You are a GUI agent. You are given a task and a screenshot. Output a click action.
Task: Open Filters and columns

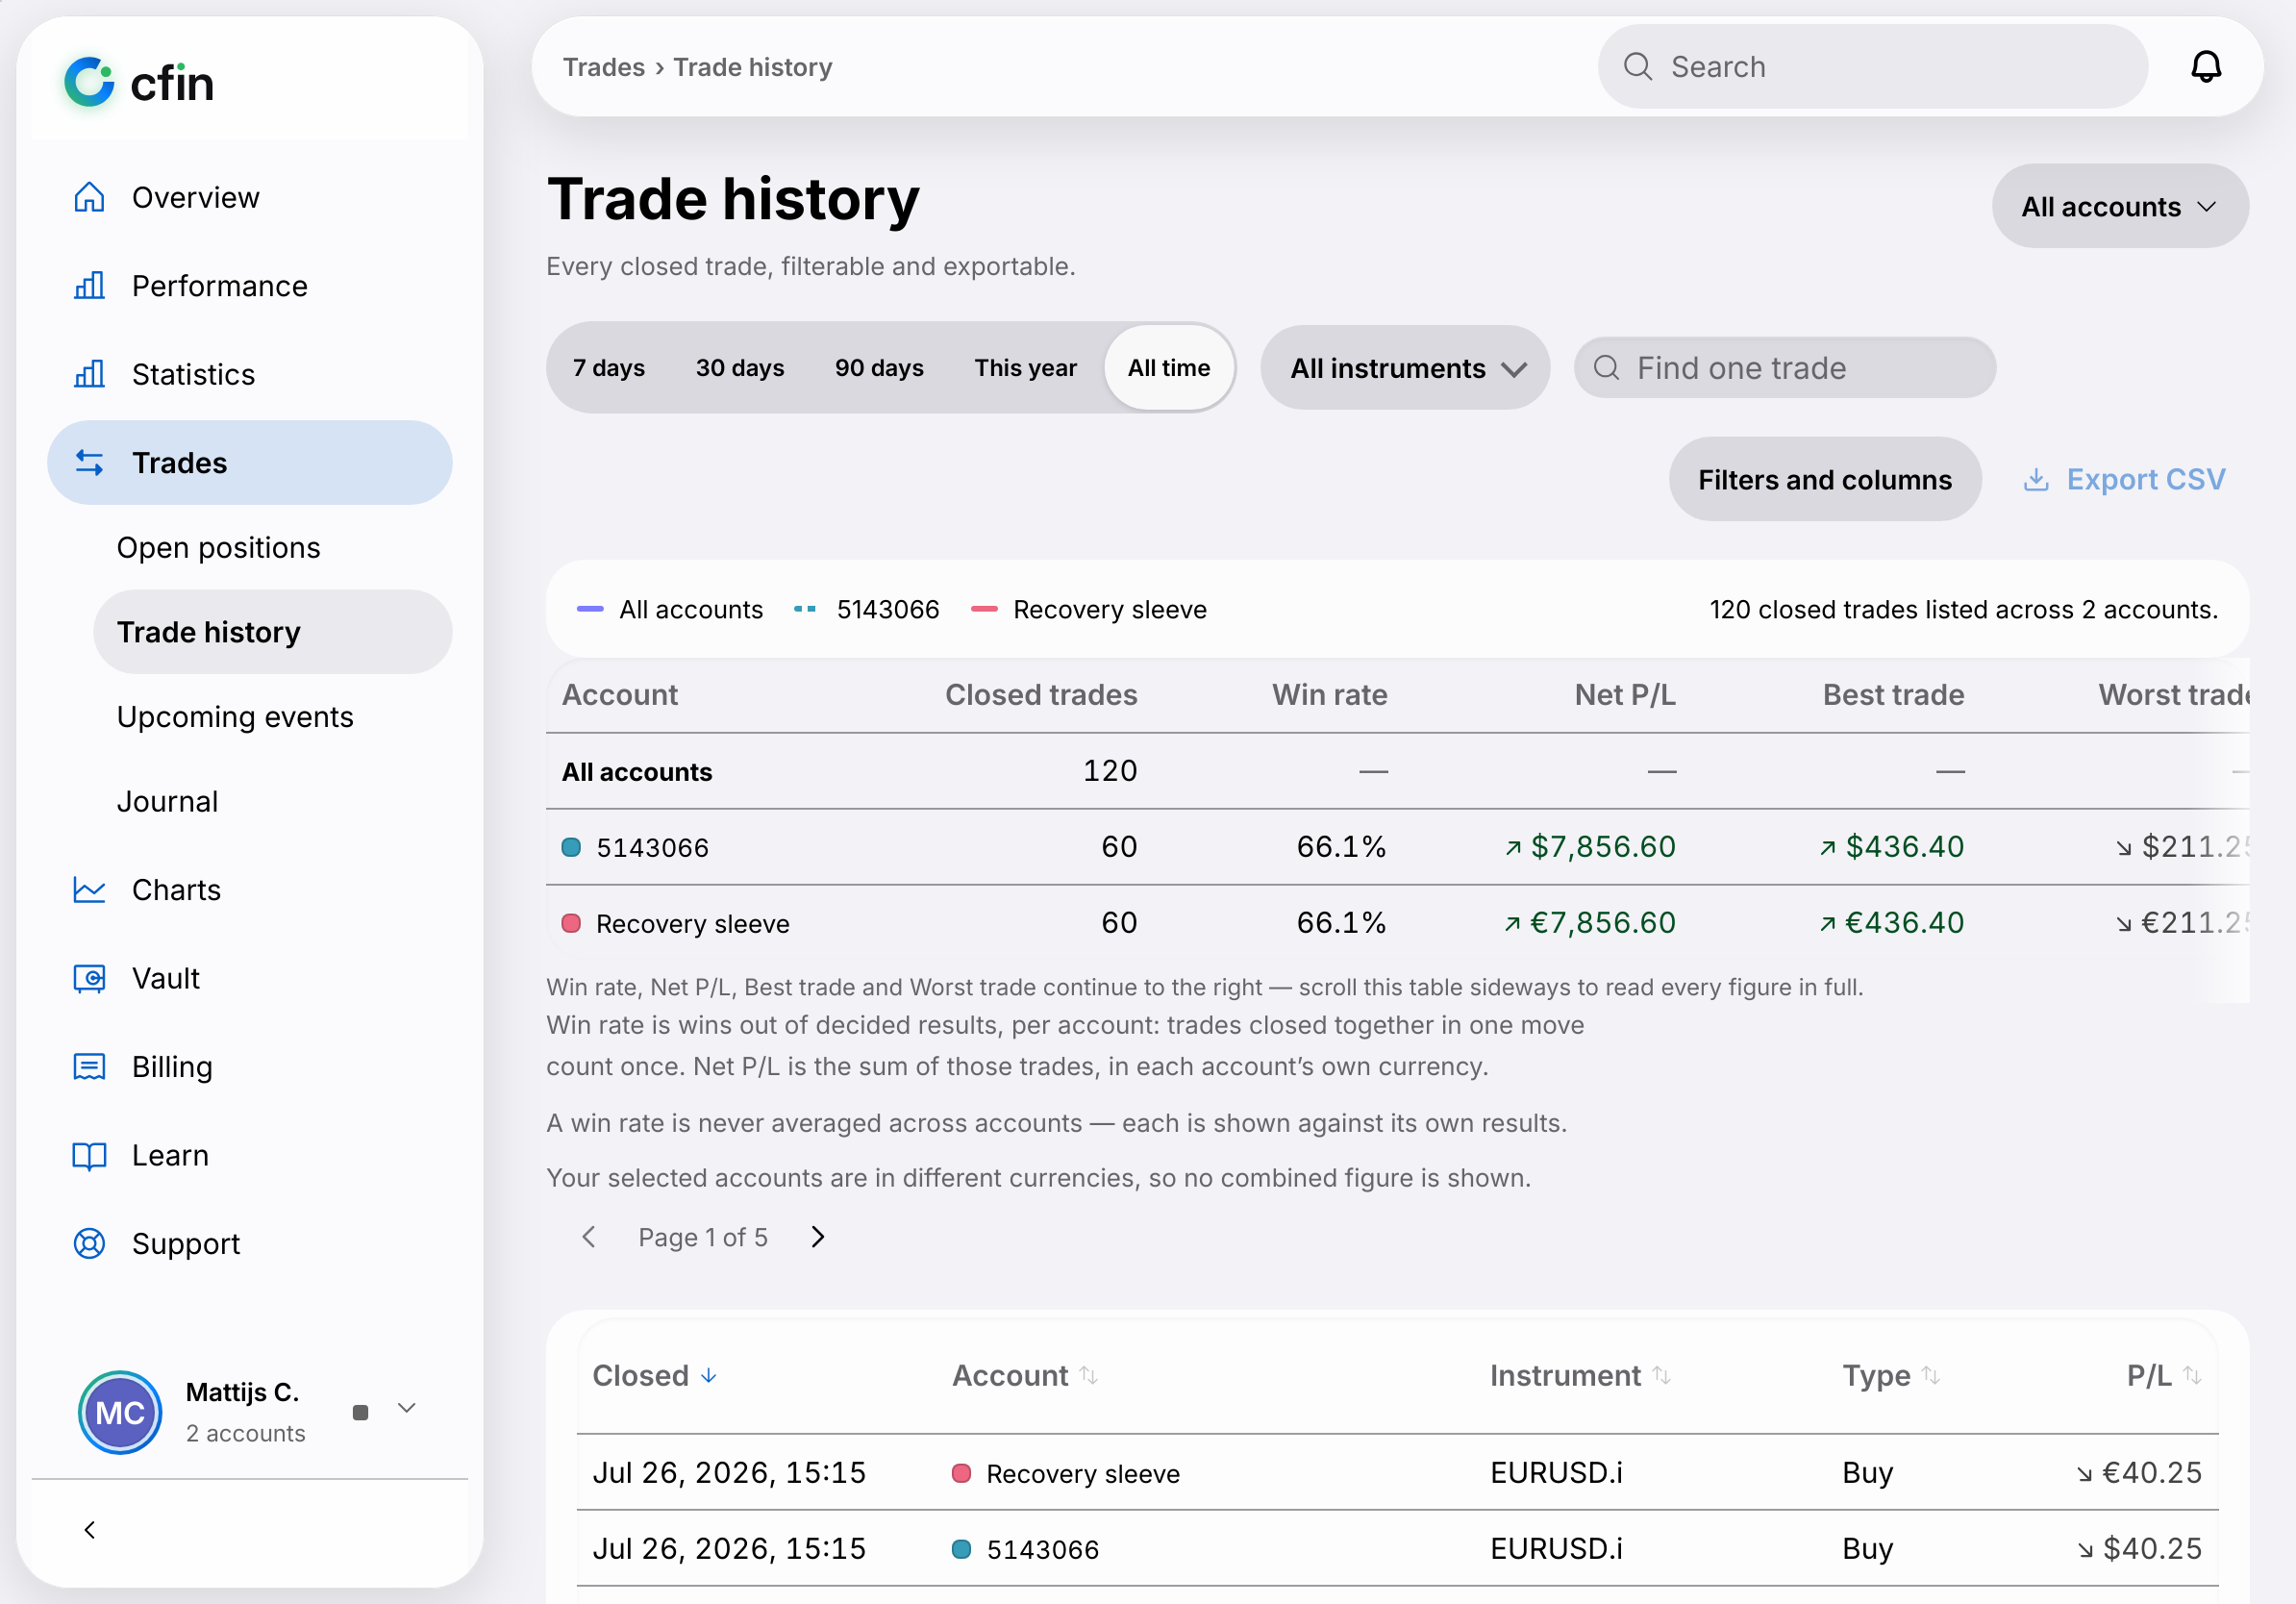[x=1825, y=480]
